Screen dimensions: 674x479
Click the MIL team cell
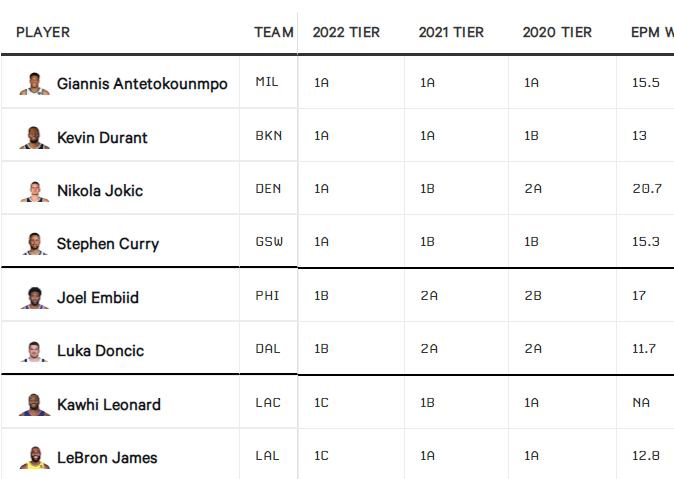point(267,82)
